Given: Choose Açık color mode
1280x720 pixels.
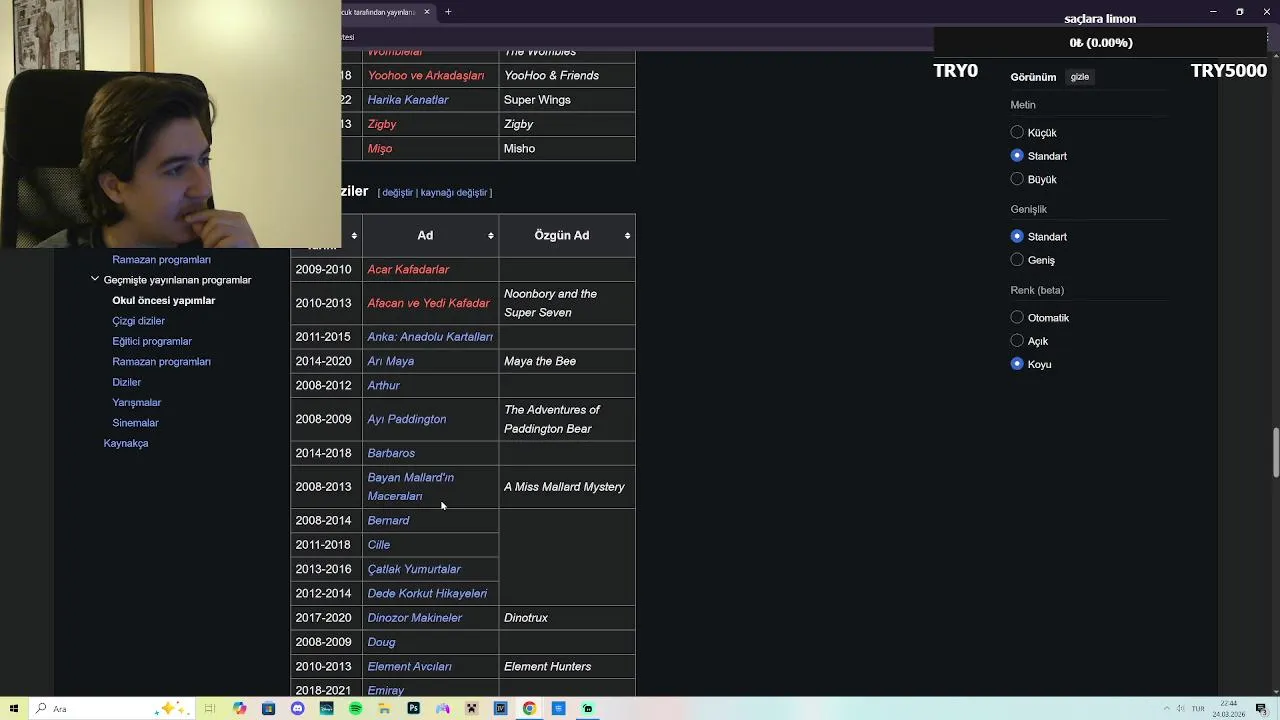Looking at the screenshot, I should coord(1017,341).
